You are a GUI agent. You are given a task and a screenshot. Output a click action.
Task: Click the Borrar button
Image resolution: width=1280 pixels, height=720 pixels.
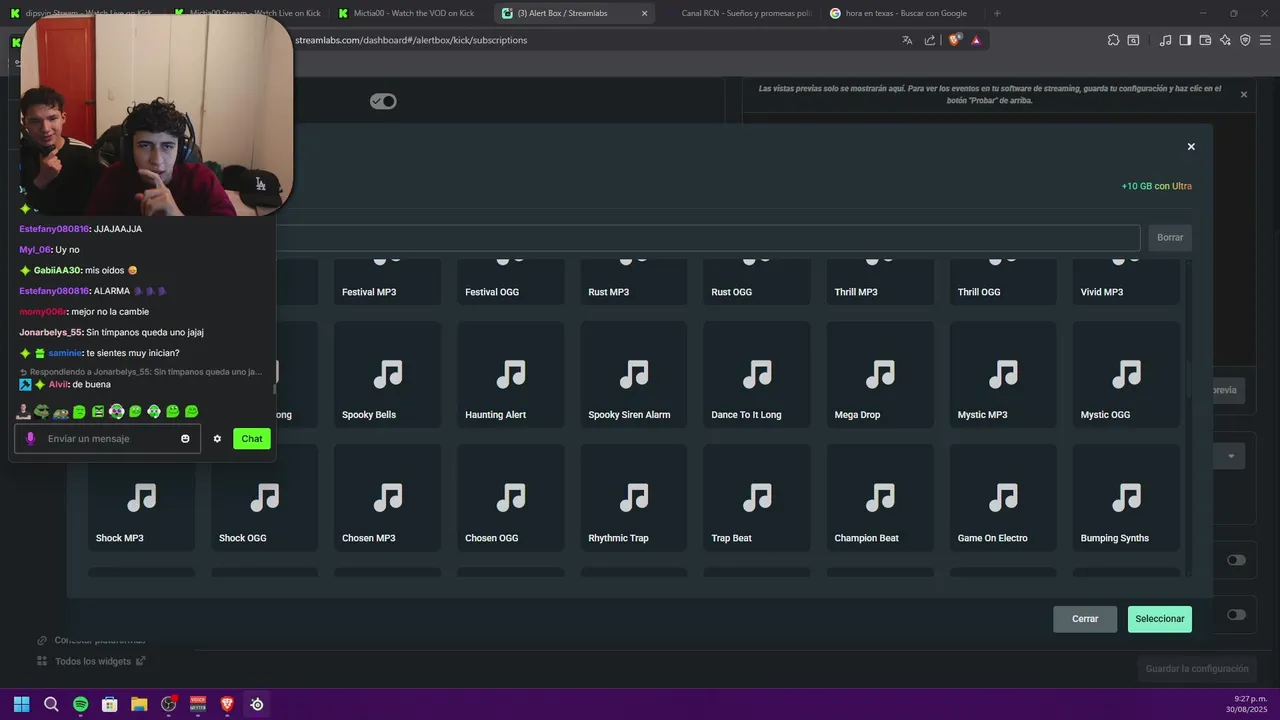1170,237
